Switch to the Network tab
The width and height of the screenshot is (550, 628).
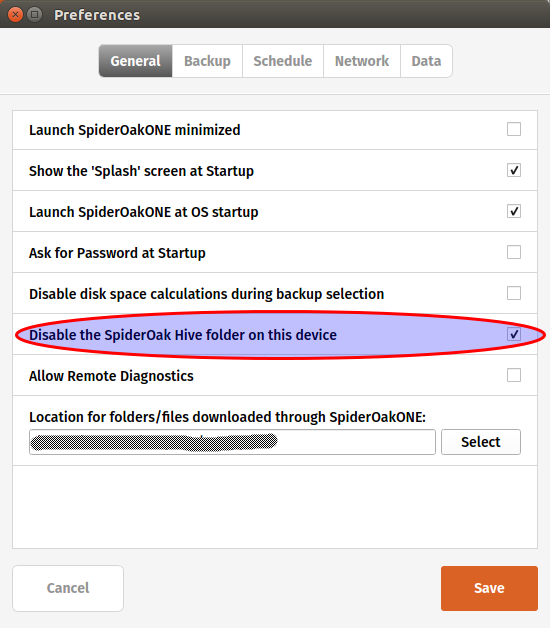click(x=362, y=61)
